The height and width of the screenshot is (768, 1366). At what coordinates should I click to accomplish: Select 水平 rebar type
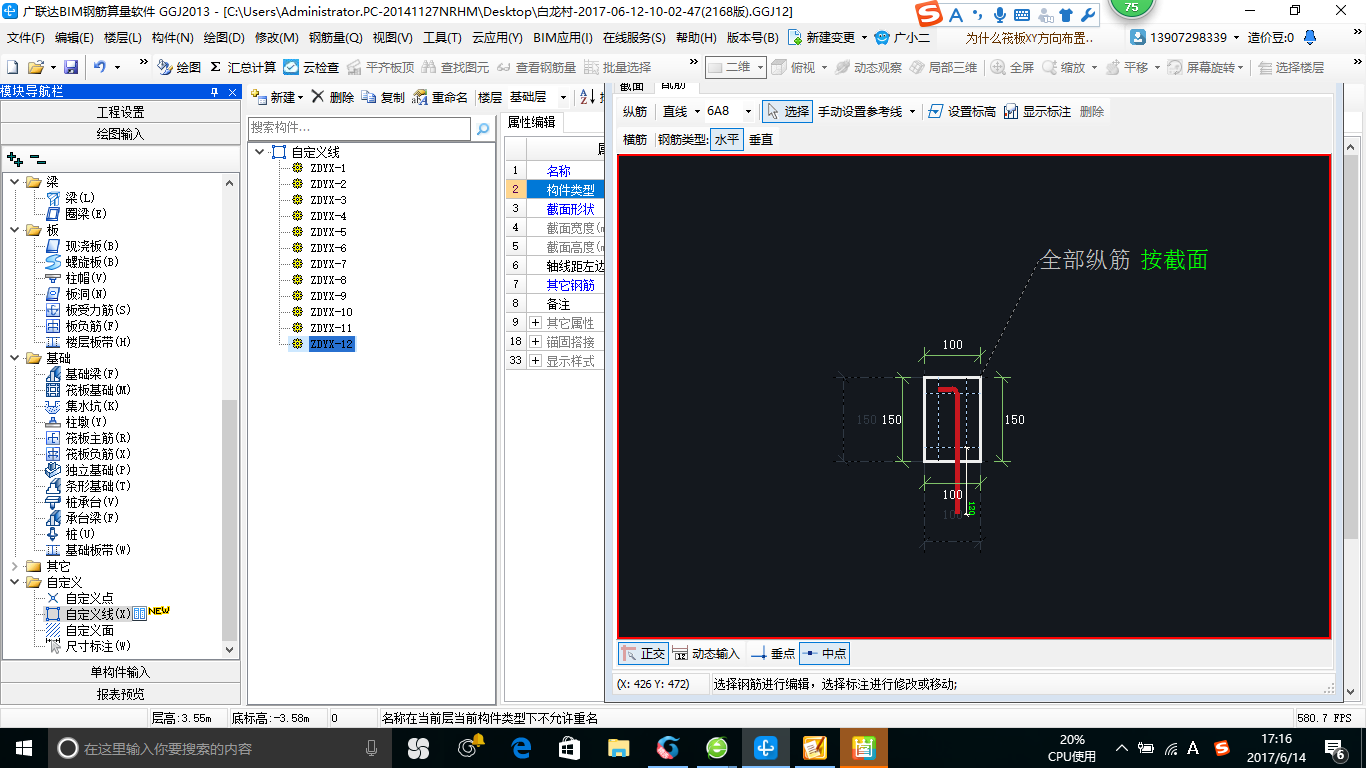point(727,139)
